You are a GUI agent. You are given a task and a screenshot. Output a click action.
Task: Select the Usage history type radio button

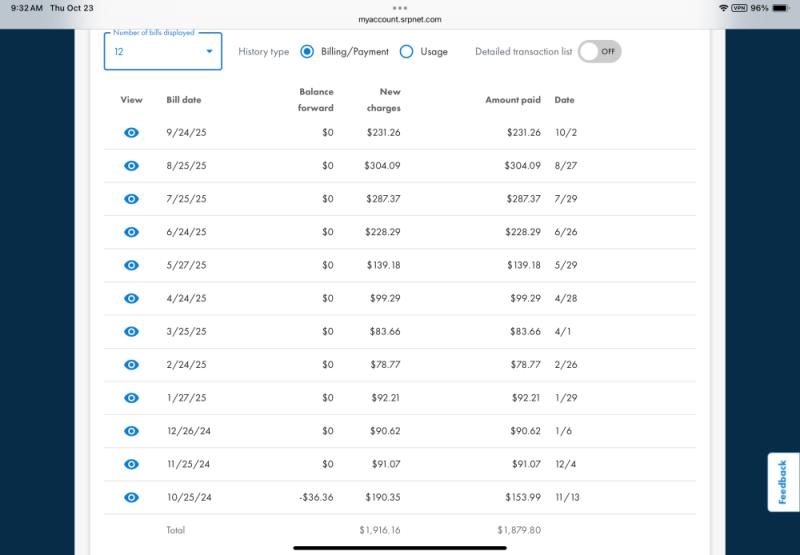pyautogui.click(x=406, y=52)
